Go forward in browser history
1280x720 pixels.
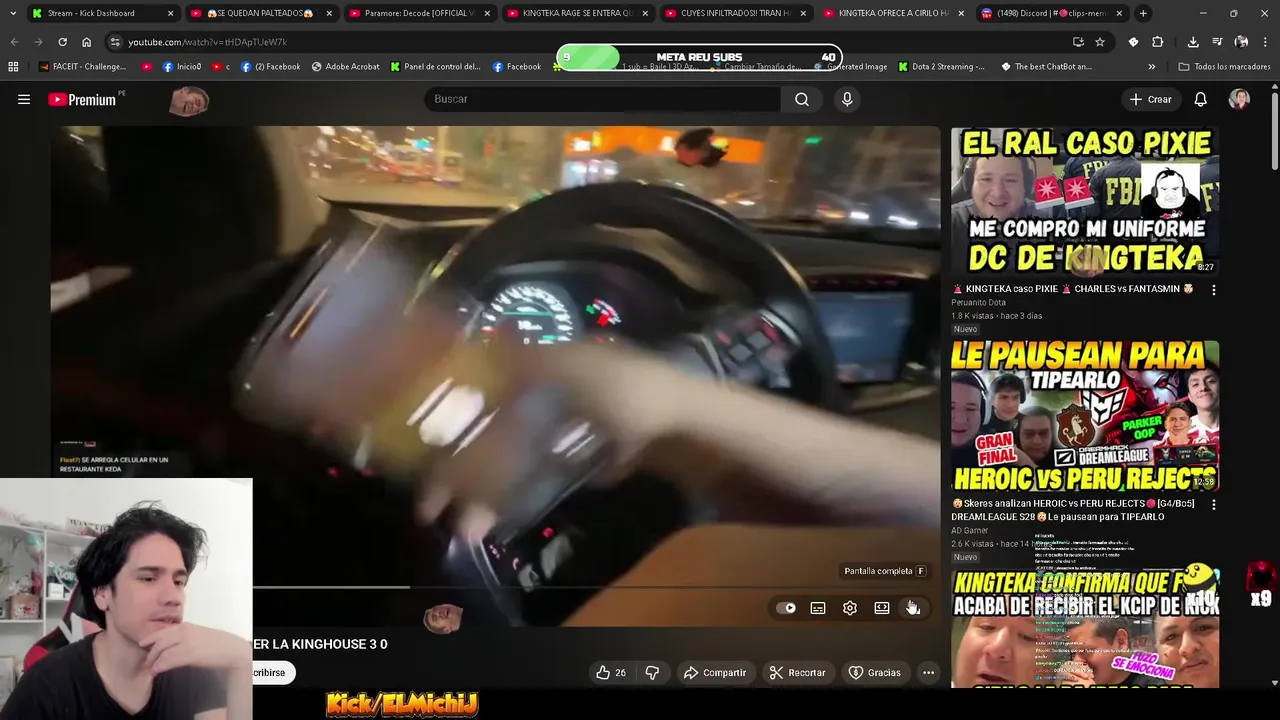38,42
